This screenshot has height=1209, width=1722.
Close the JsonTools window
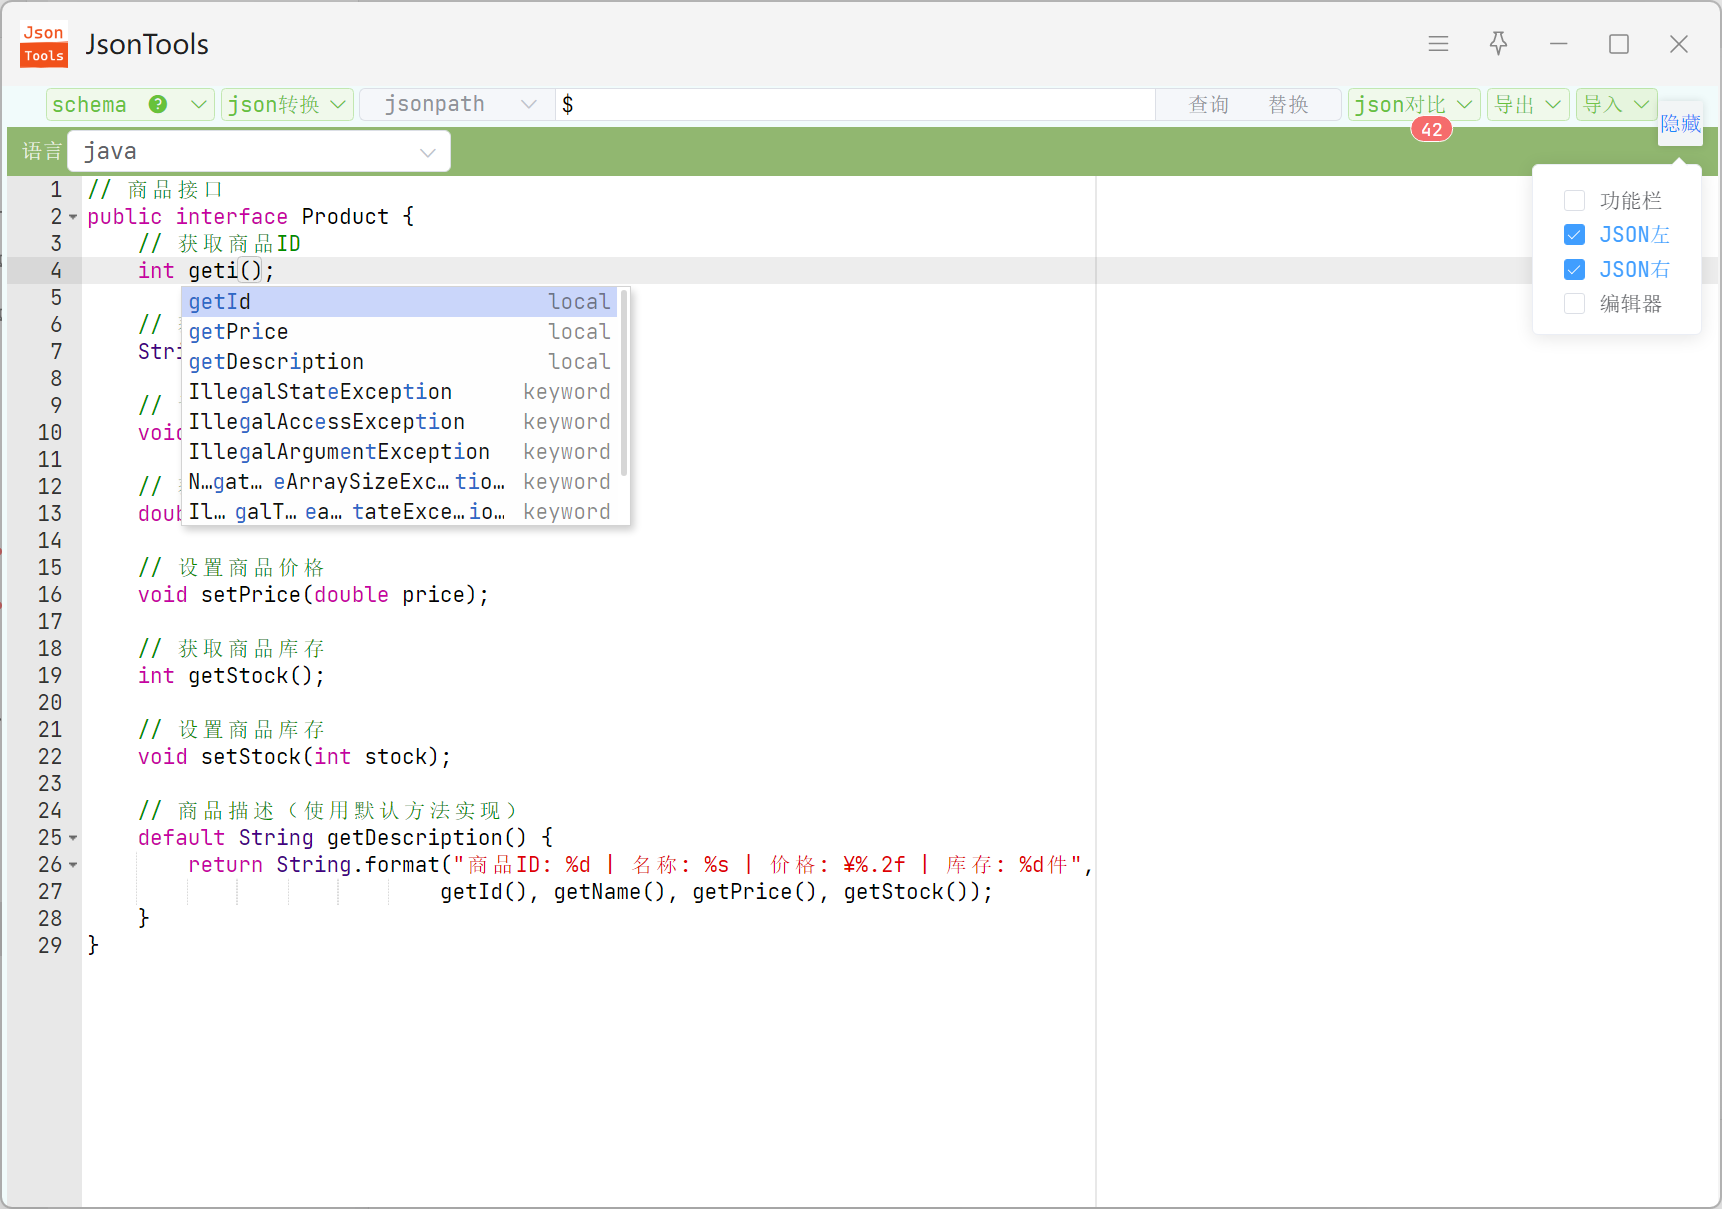pos(1679,44)
